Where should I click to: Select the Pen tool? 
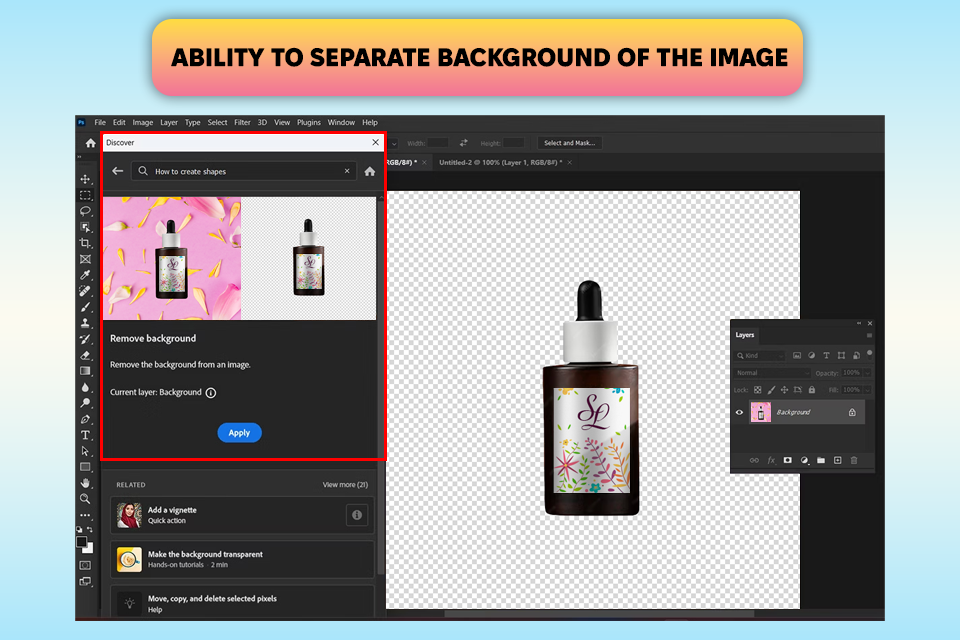coord(85,419)
